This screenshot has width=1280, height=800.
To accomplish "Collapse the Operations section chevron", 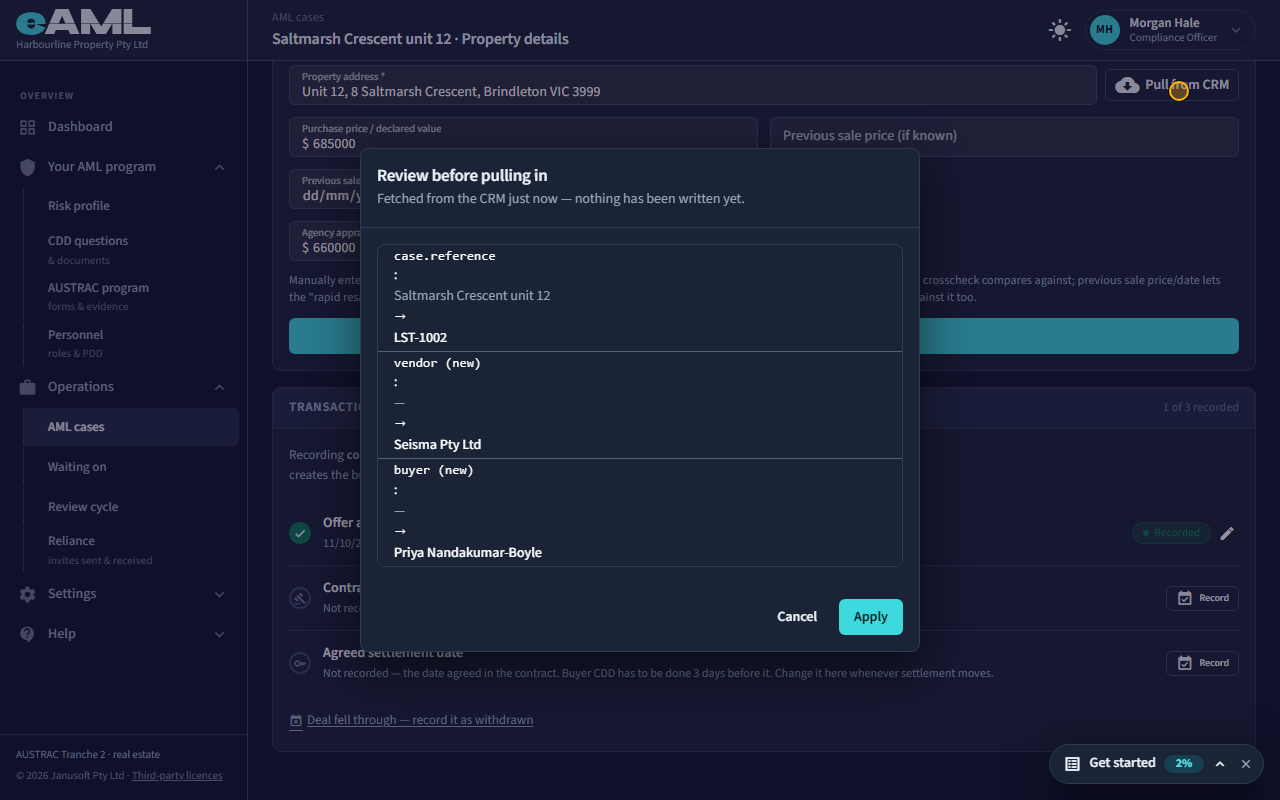I will 219,387.
